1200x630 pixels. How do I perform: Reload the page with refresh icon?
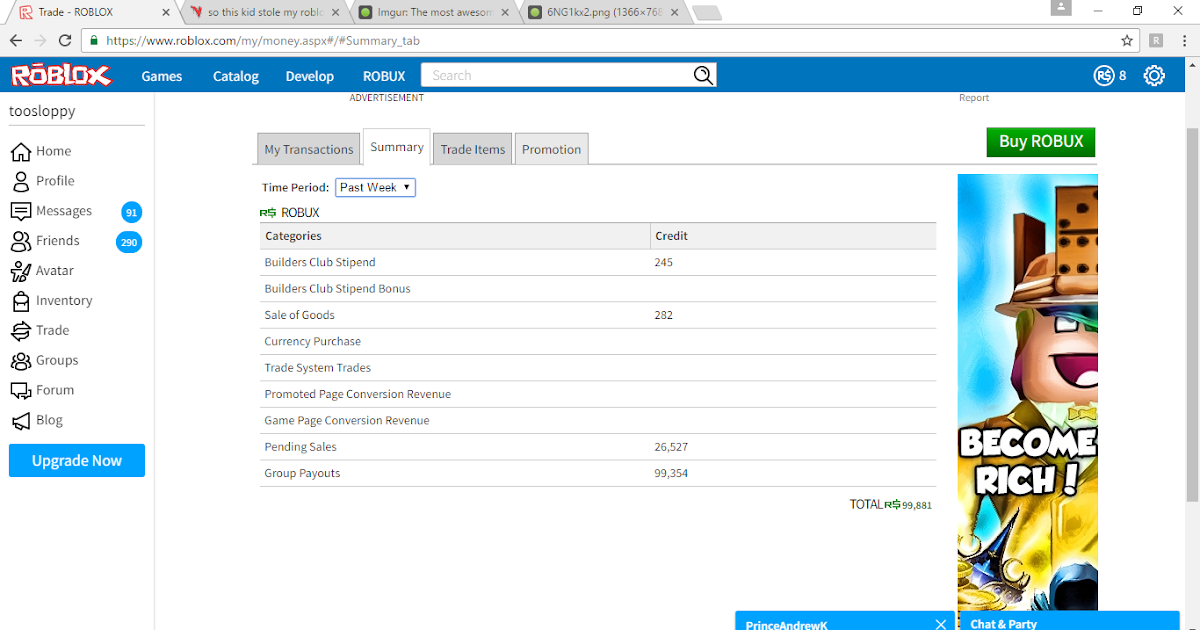pyautogui.click(x=65, y=41)
